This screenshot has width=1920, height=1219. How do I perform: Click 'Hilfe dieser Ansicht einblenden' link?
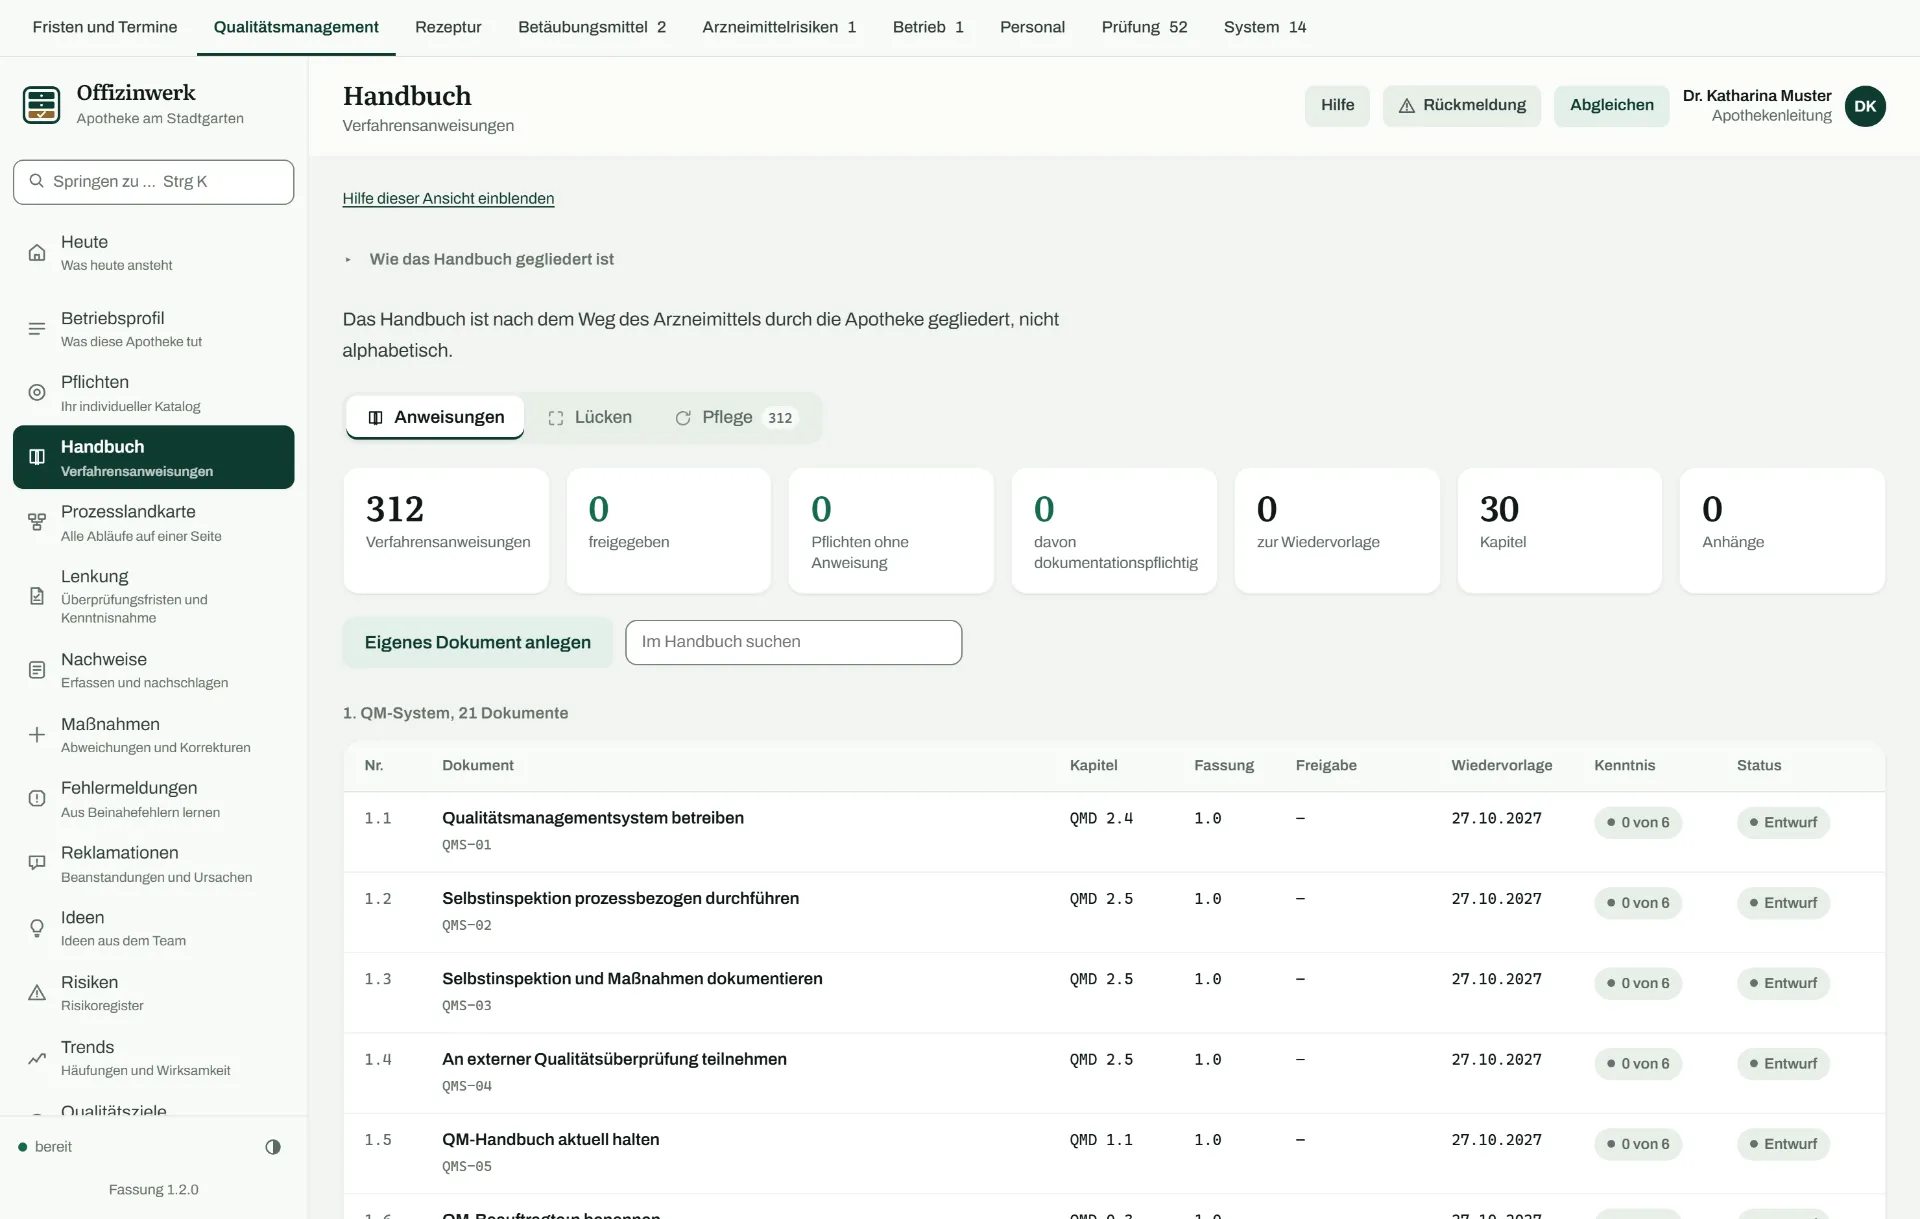tap(448, 198)
